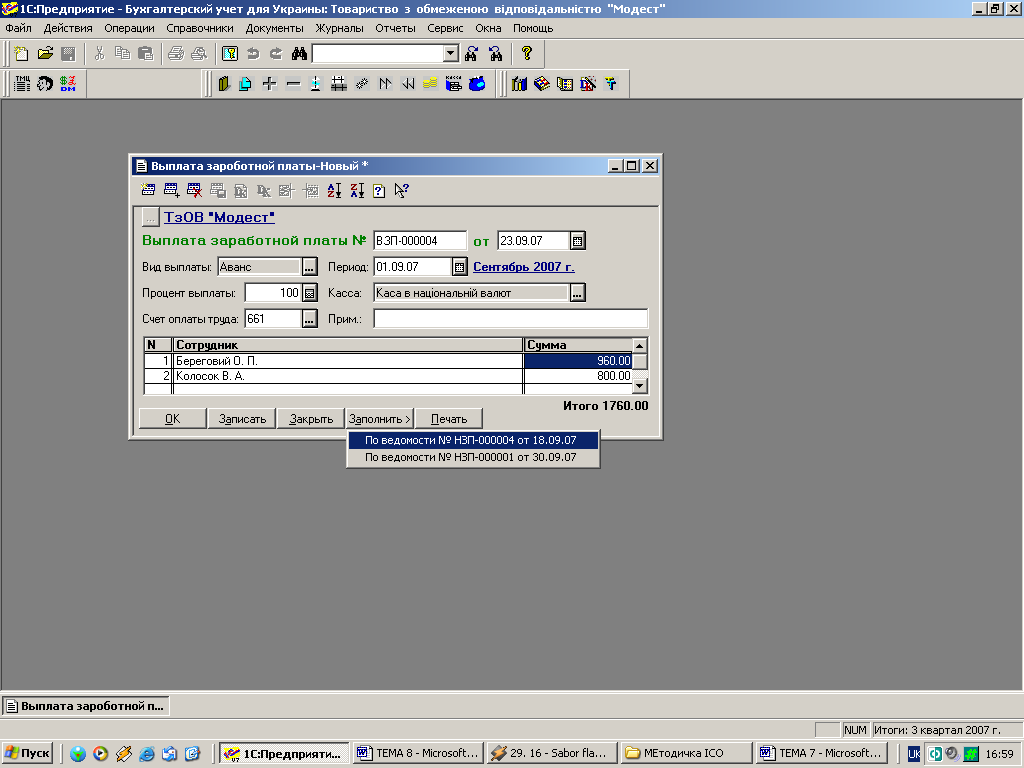Switch to МЕтодичка ІСО folder taskbar item
Image resolution: width=1024 pixels, height=768 pixels.
point(686,753)
